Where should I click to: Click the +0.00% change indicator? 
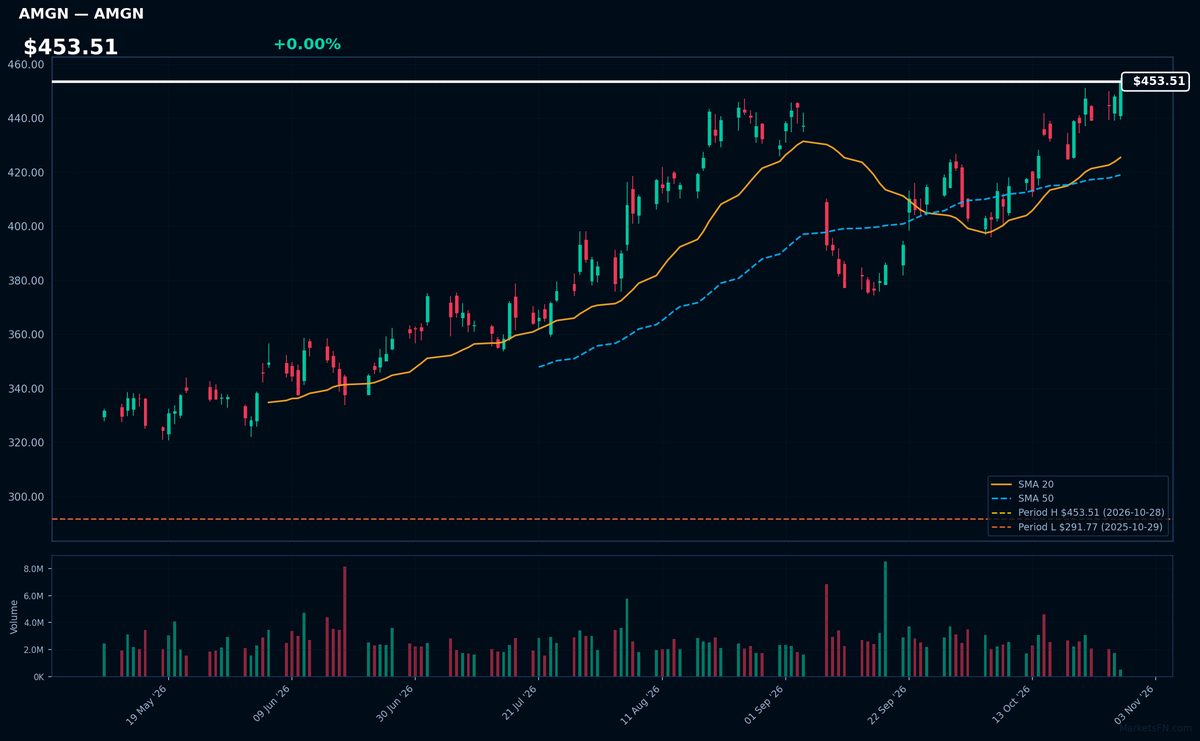[x=307, y=44]
